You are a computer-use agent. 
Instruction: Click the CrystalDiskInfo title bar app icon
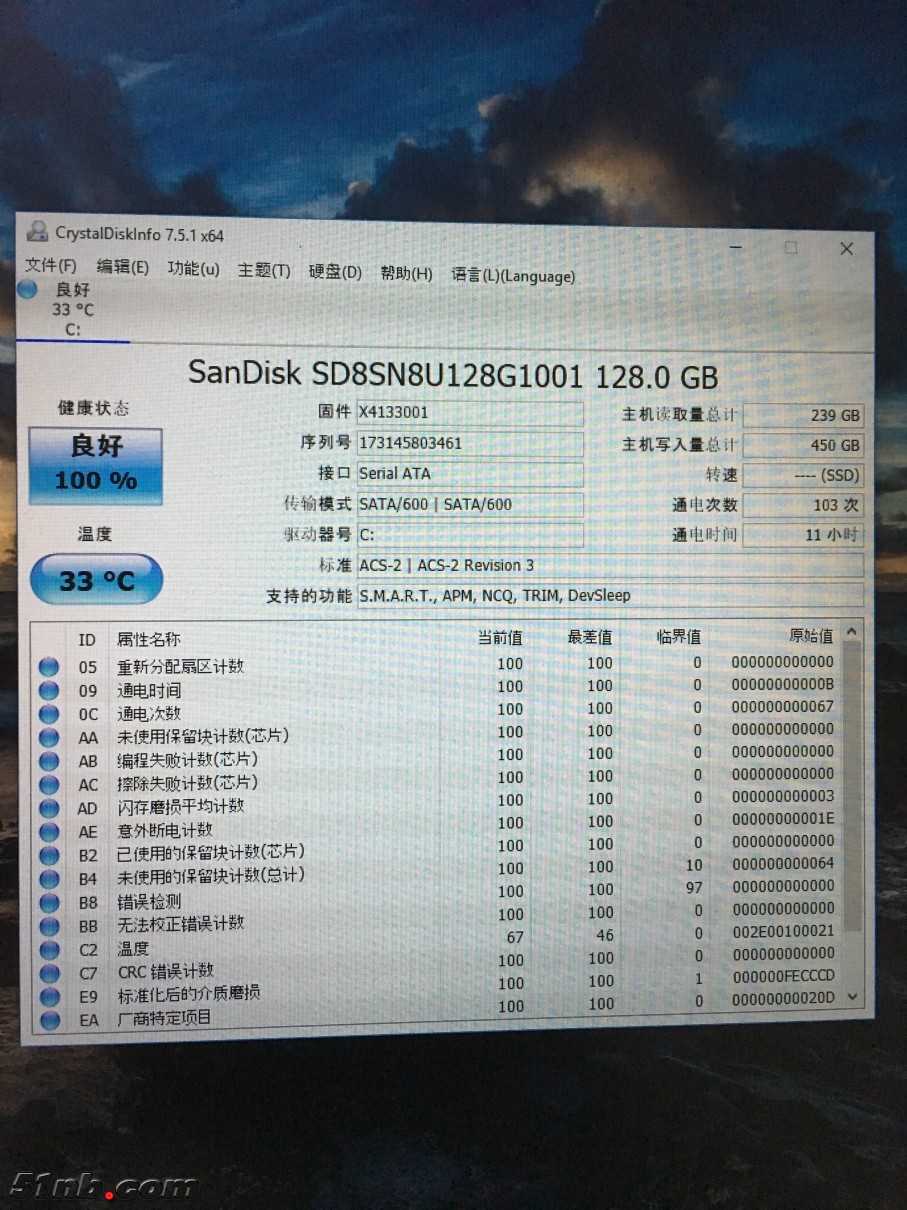[x=38, y=232]
